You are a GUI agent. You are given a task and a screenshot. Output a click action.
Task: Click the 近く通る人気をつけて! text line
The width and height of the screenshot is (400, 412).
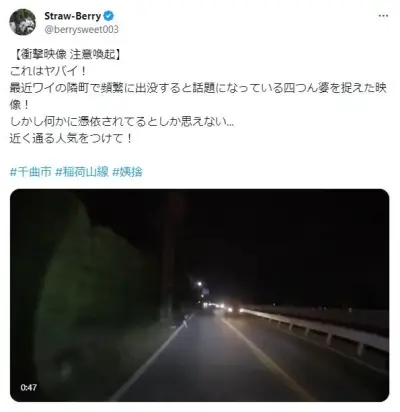point(71,139)
